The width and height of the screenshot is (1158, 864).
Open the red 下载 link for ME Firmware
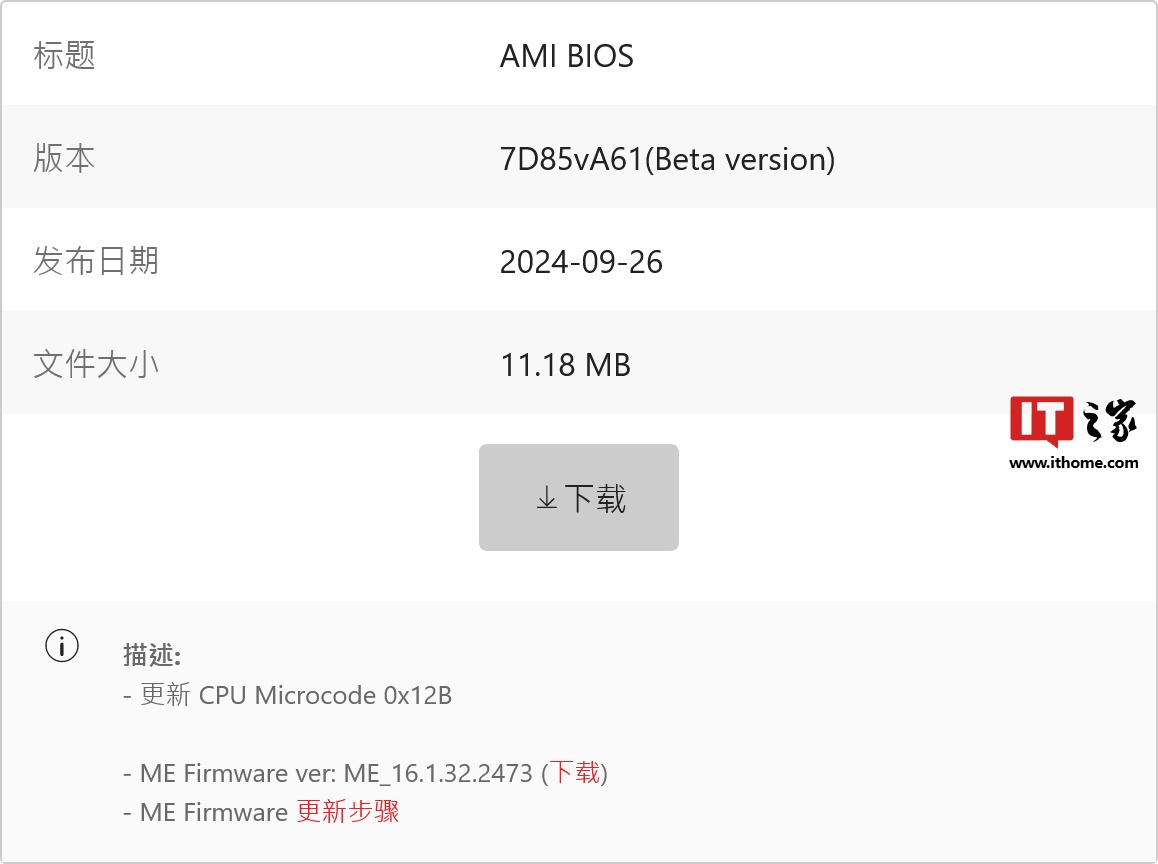575,772
